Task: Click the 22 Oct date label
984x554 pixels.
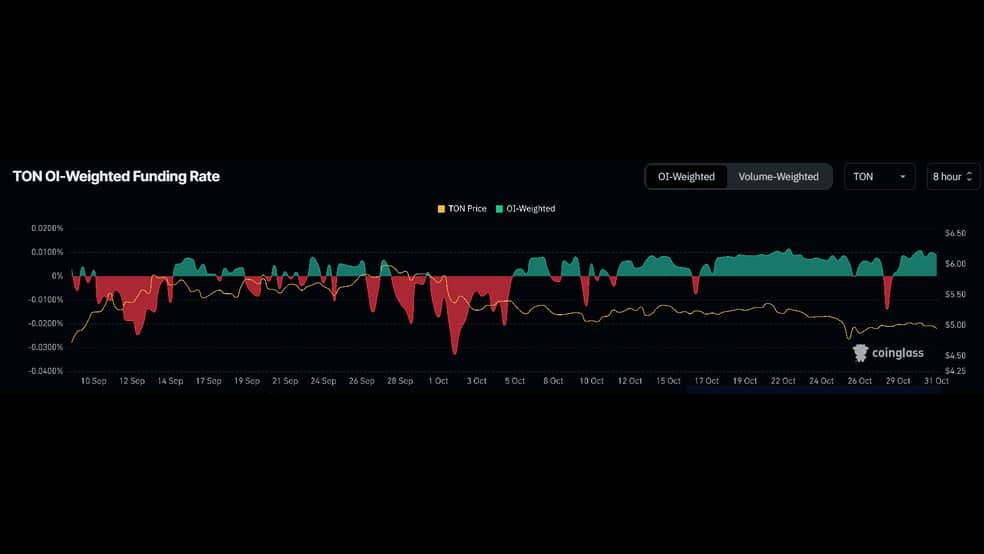Action: pyautogui.click(x=783, y=381)
